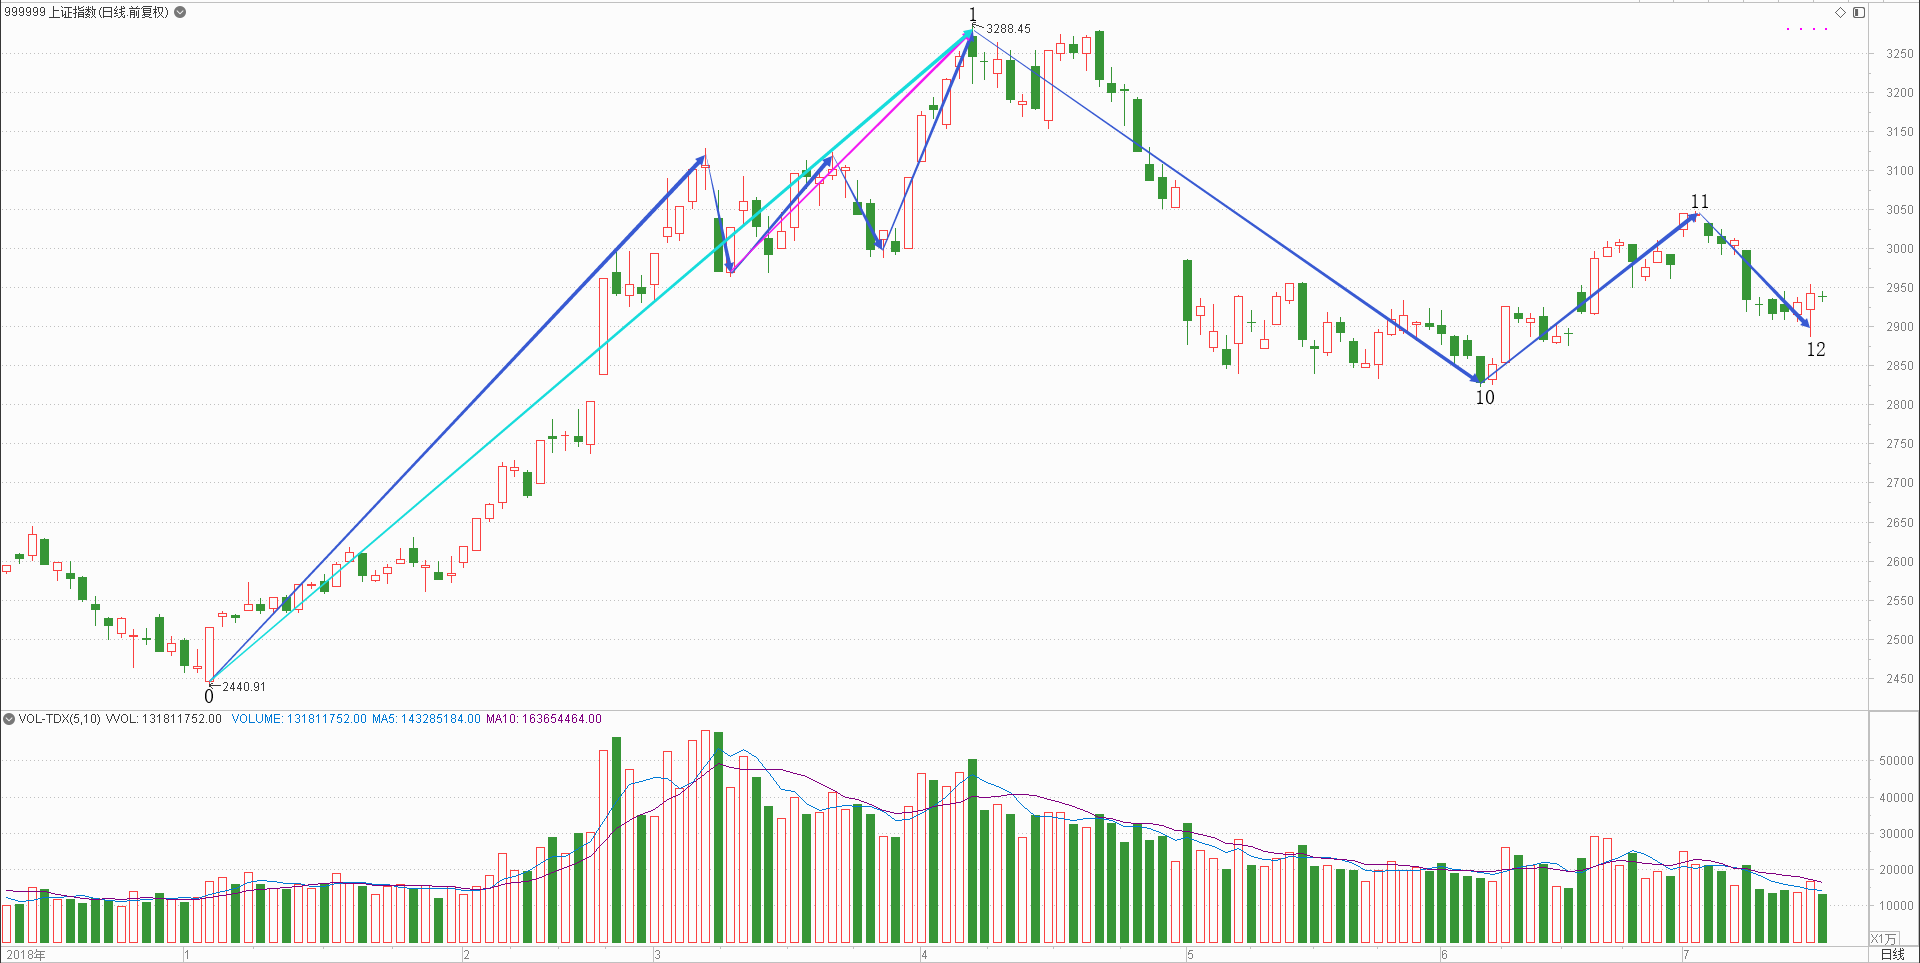1920x963 pixels.
Task: Click the 3250 price axis label
Action: pyautogui.click(x=1899, y=53)
